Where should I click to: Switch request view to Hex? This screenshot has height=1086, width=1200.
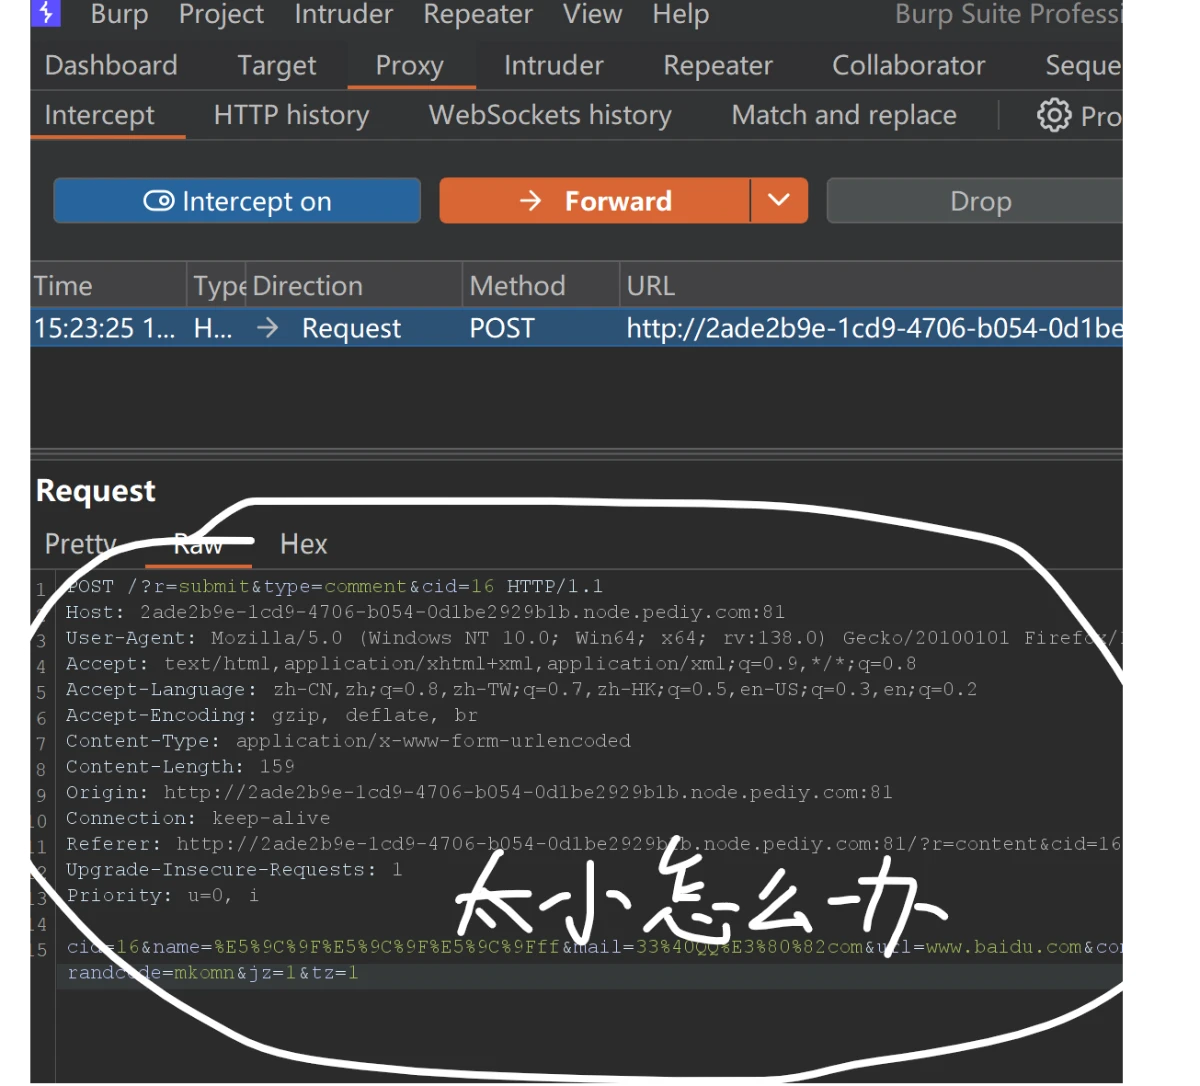click(x=303, y=544)
